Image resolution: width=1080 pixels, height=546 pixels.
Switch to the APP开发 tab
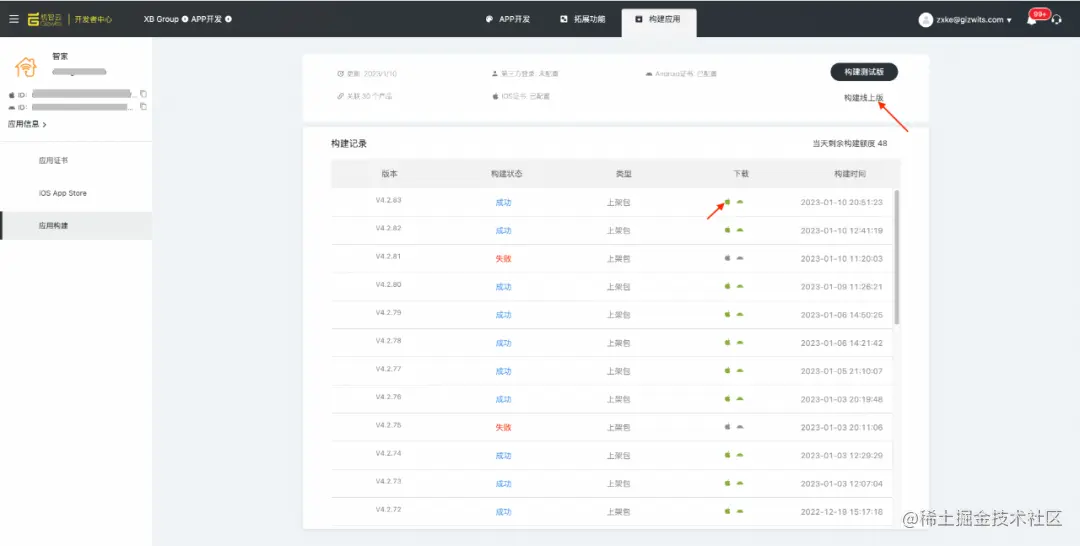(508, 19)
